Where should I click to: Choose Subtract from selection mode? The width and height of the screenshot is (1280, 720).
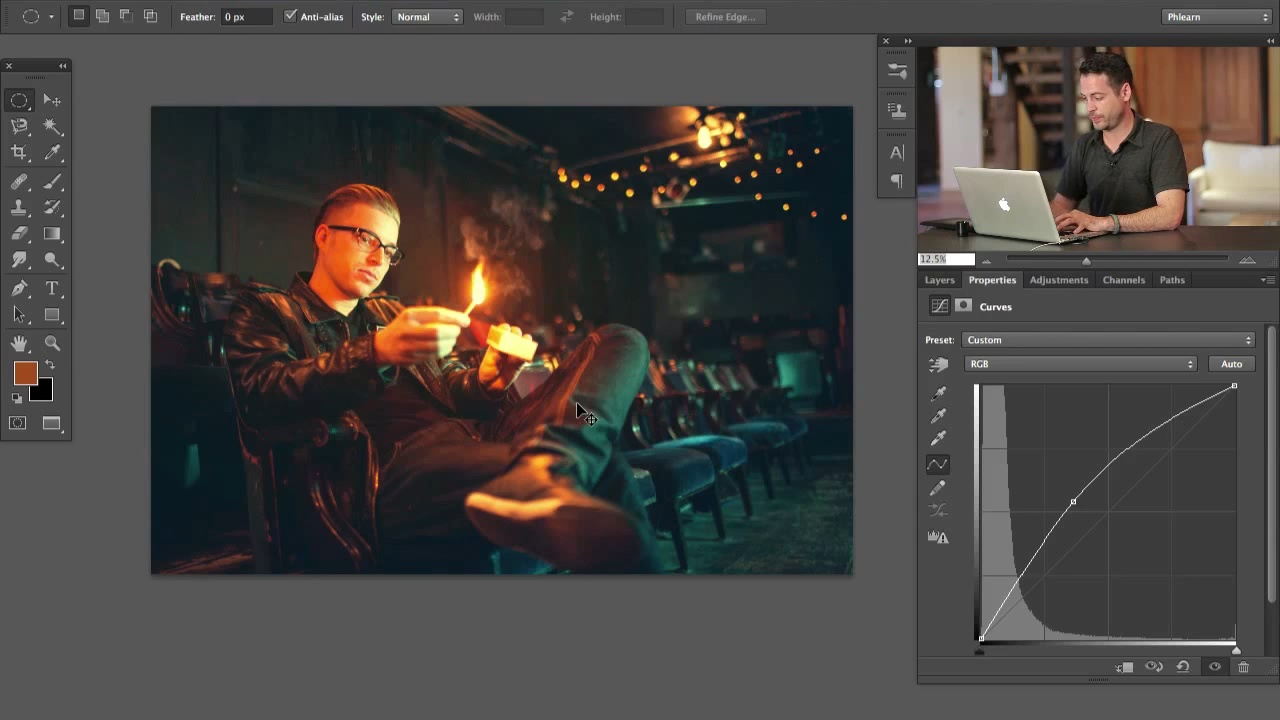(x=126, y=16)
